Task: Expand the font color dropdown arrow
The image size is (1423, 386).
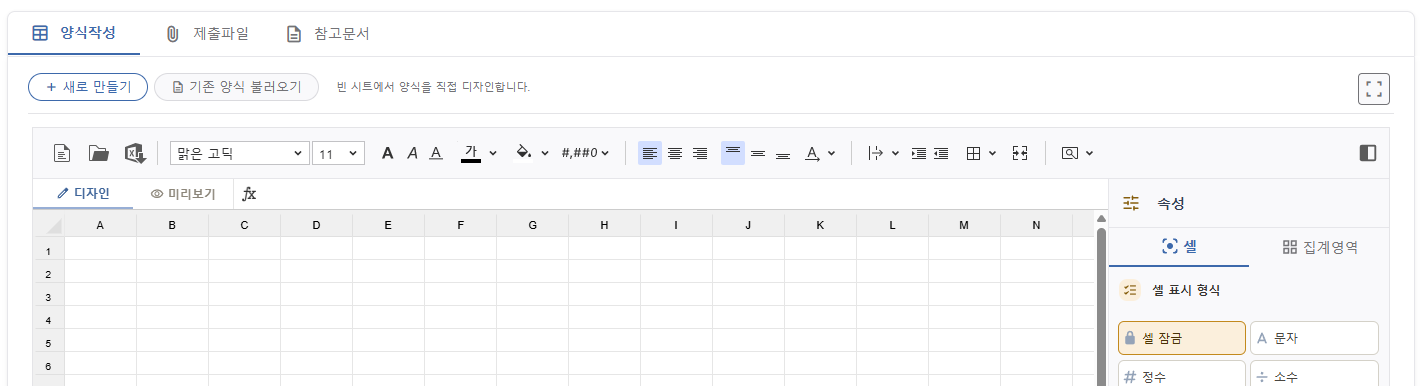Action: [x=493, y=153]
